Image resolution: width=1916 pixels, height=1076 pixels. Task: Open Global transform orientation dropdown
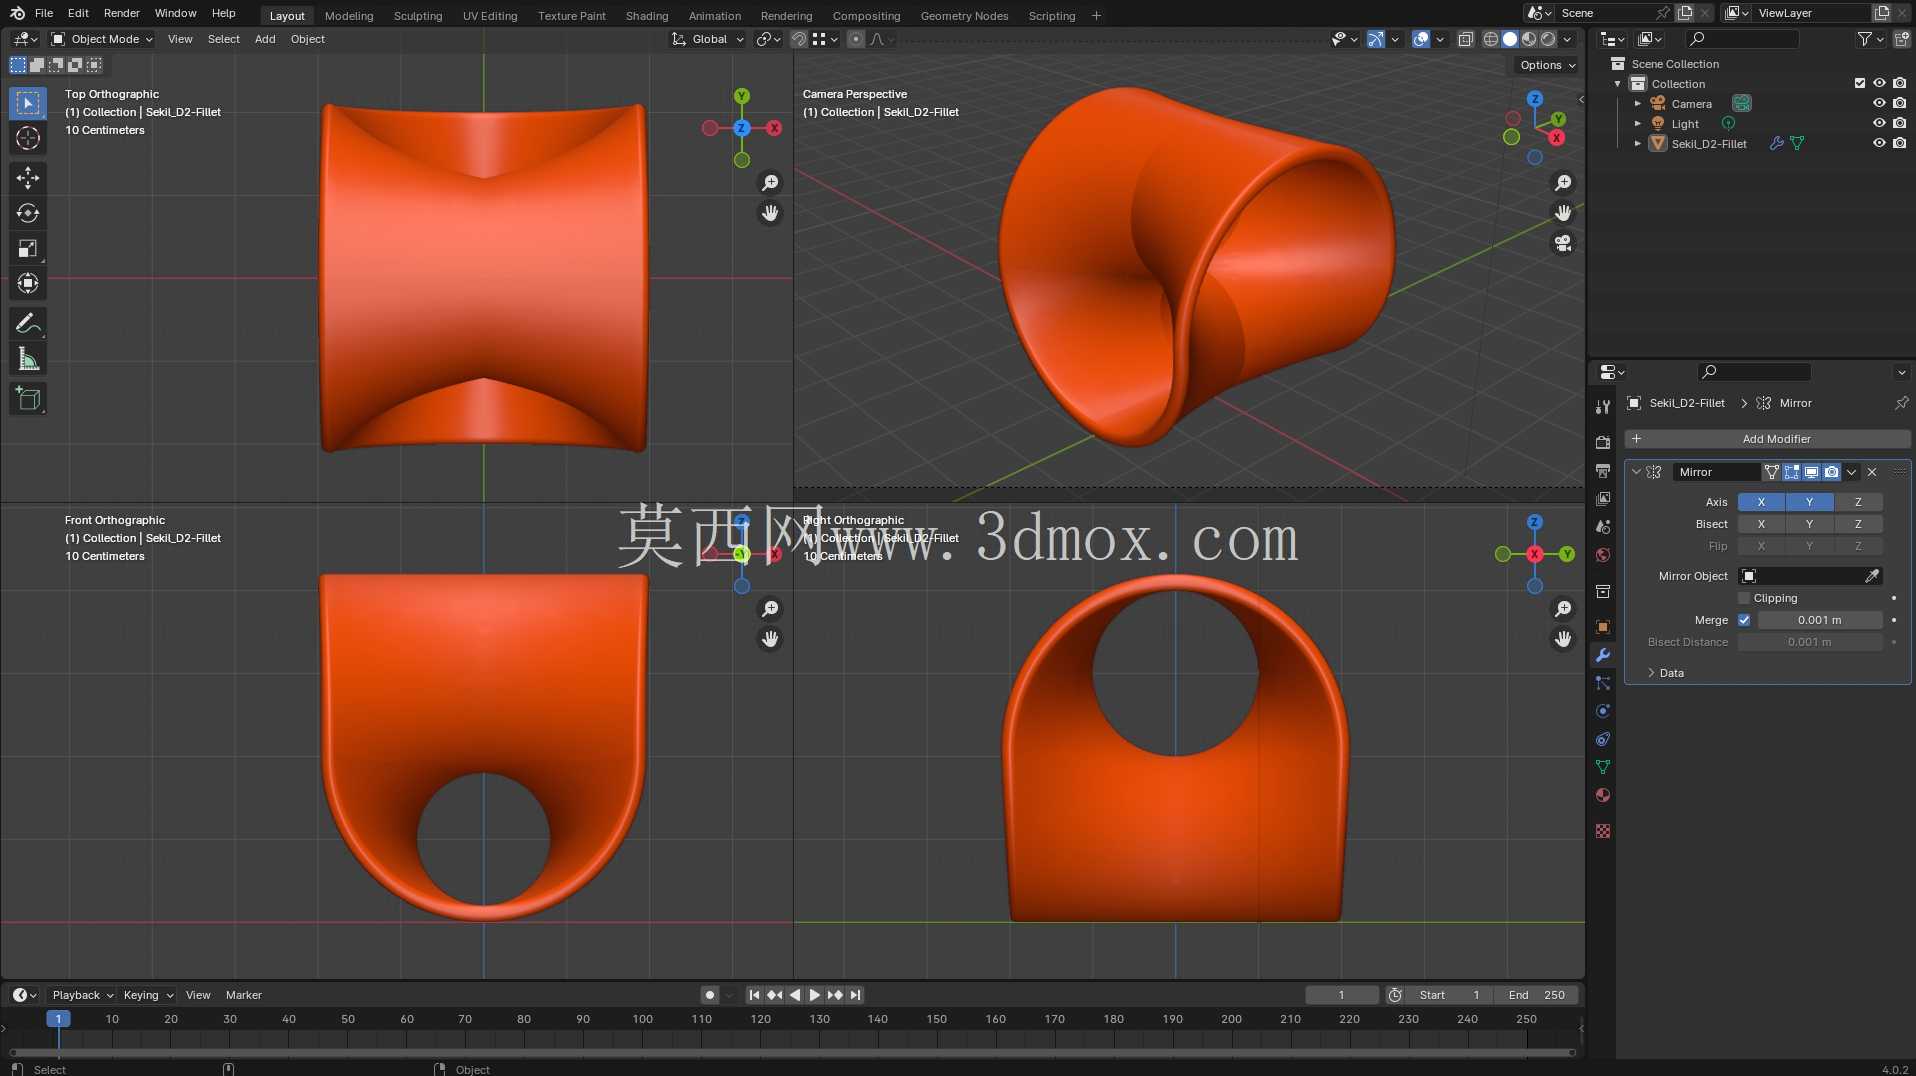[x=708, y=39]
